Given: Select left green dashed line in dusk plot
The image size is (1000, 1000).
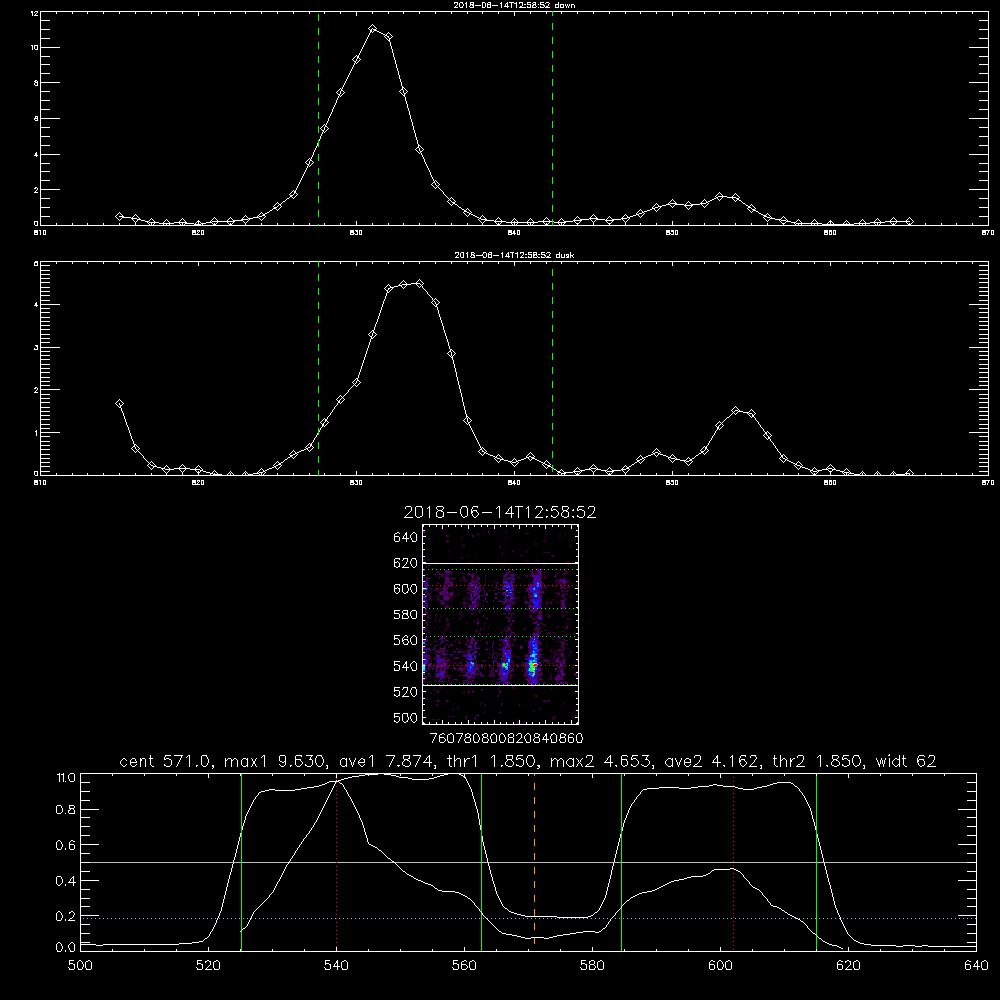Looking at the screenshot, I should 318,369.
